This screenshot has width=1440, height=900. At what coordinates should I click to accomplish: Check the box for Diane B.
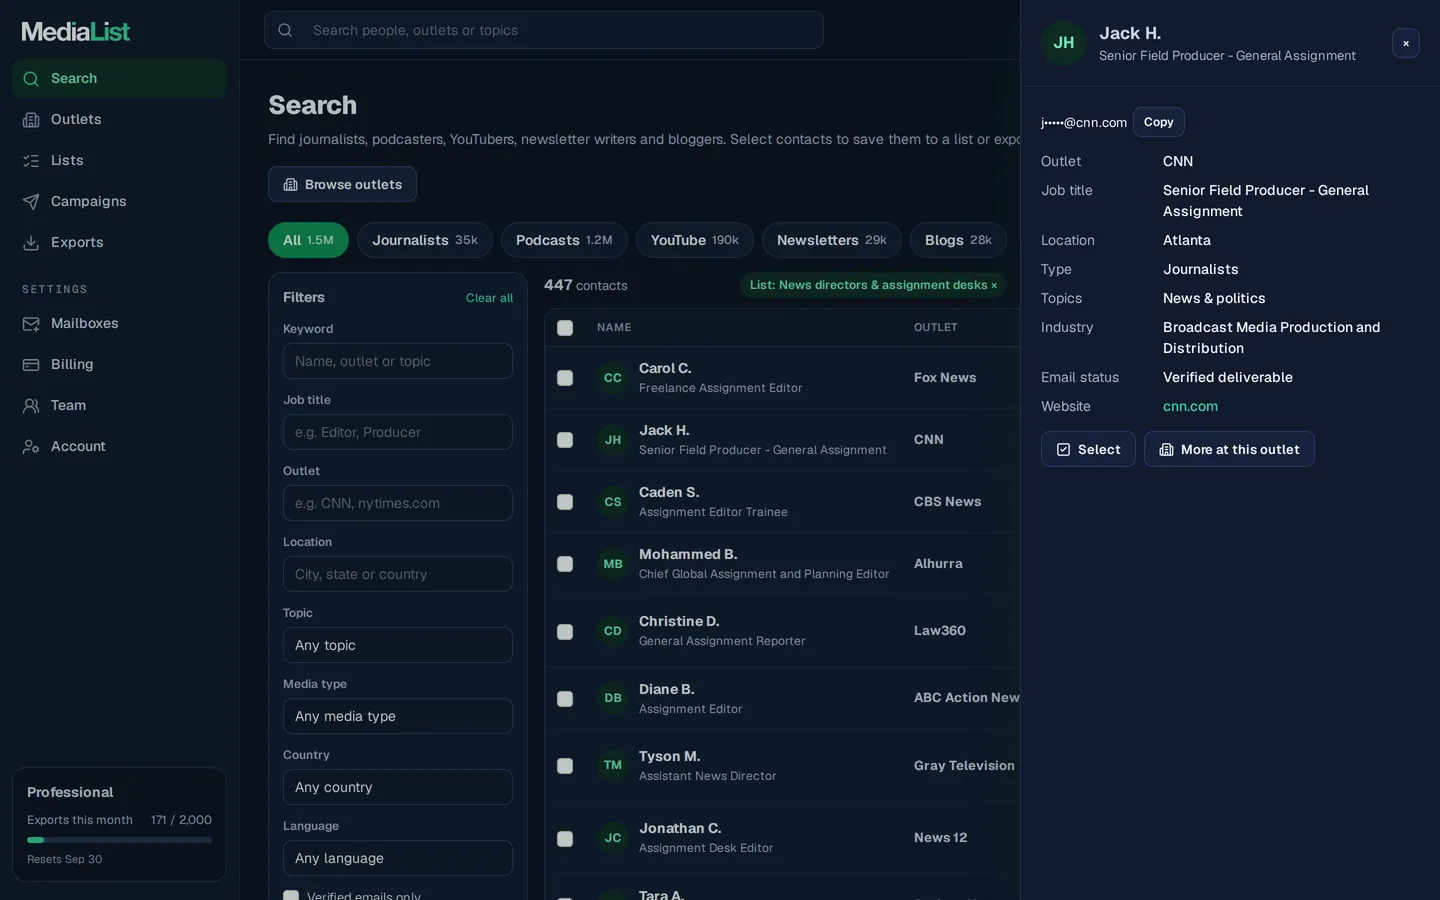click(565, 698)
